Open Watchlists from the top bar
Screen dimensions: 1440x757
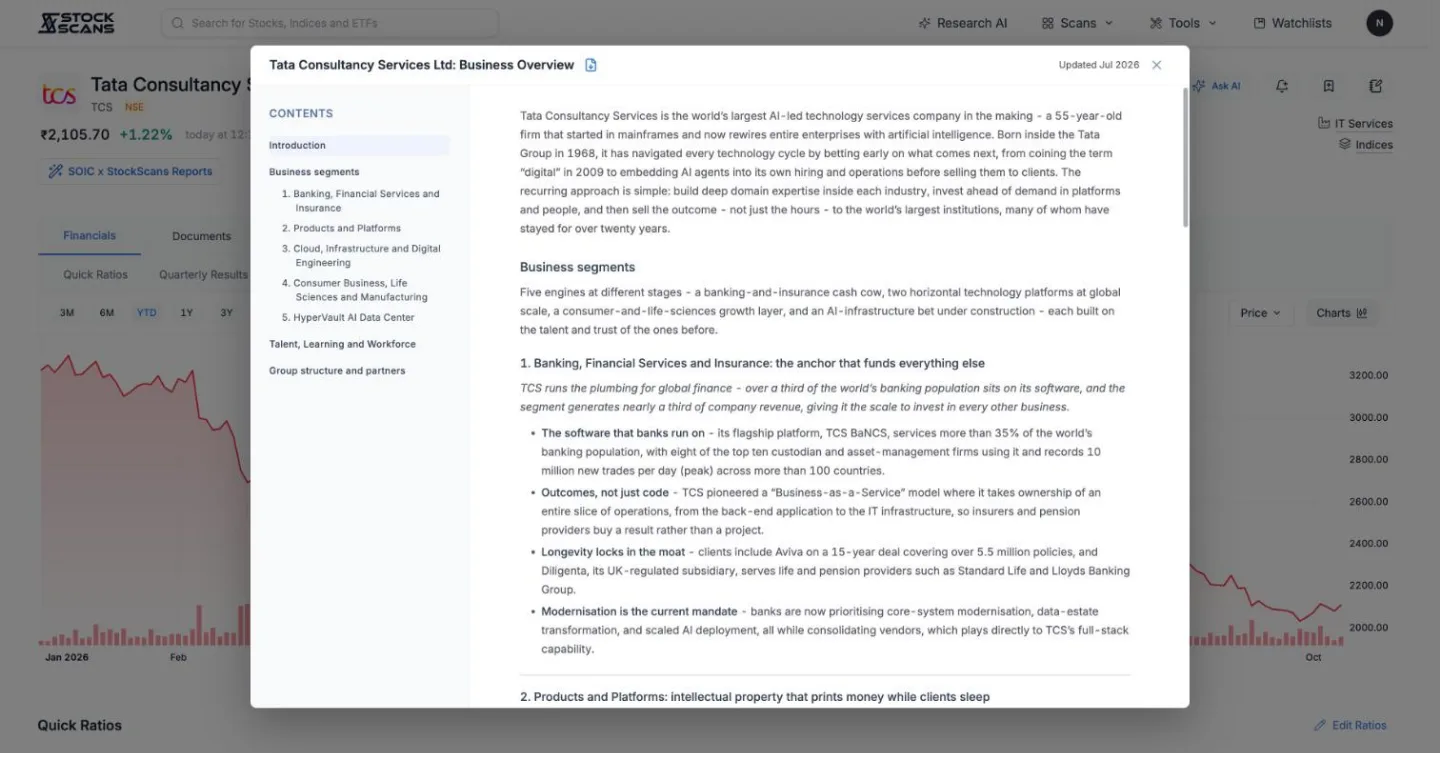point(1292,23)
